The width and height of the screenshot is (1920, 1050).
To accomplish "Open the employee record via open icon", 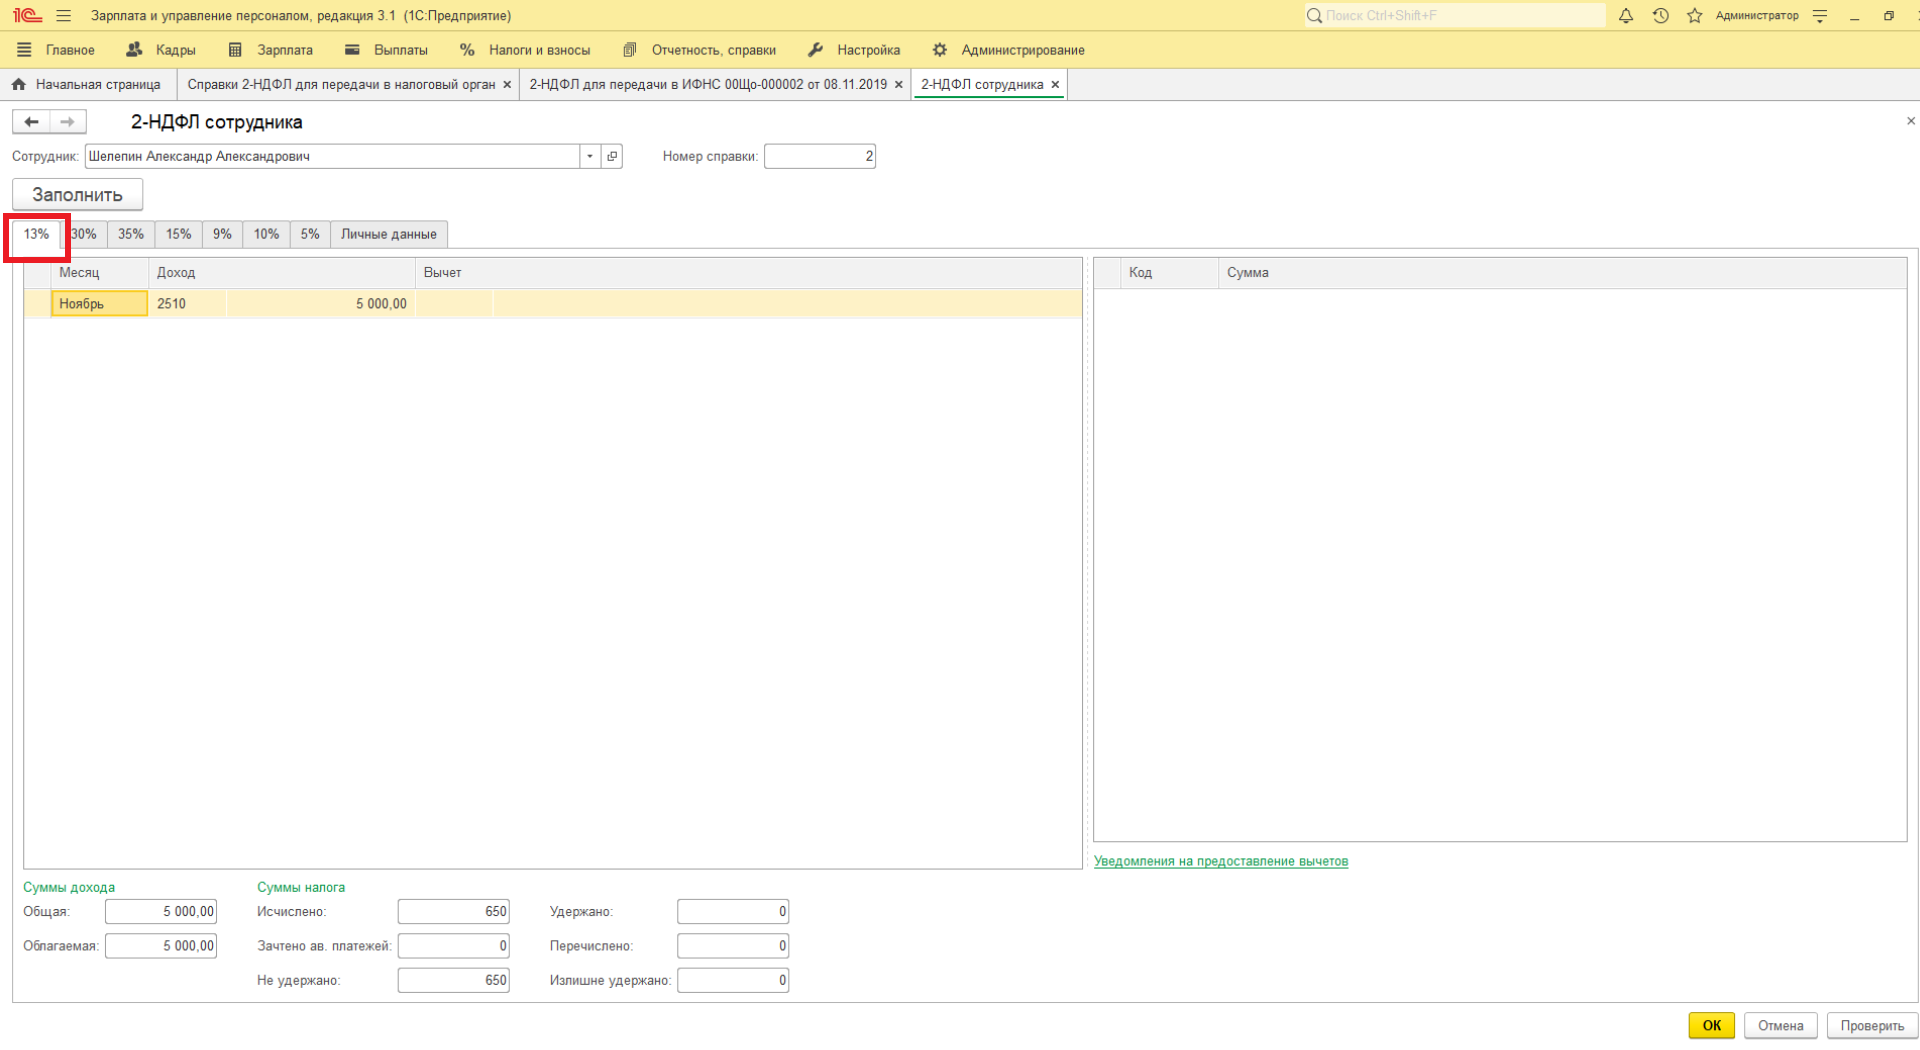I will coord(612,156).
